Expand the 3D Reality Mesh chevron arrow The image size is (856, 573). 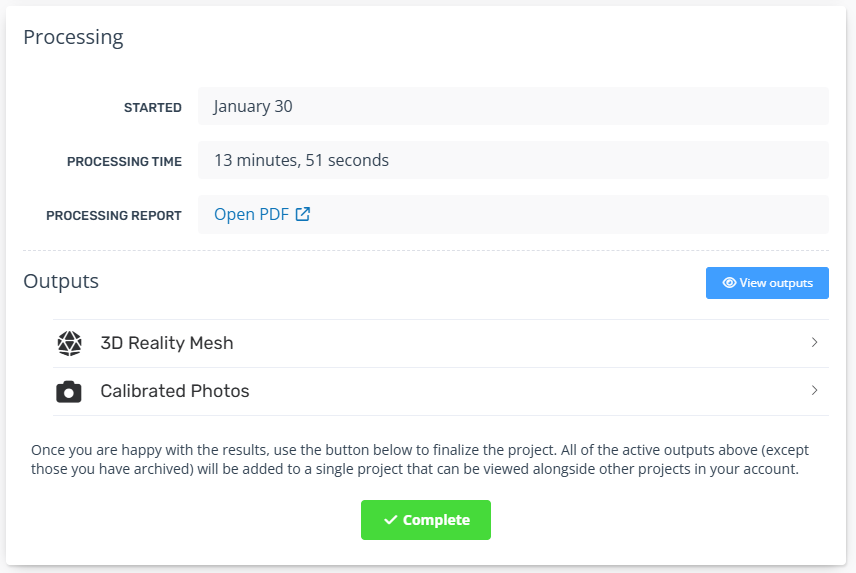pyautogui.click(x=814, y=342)
